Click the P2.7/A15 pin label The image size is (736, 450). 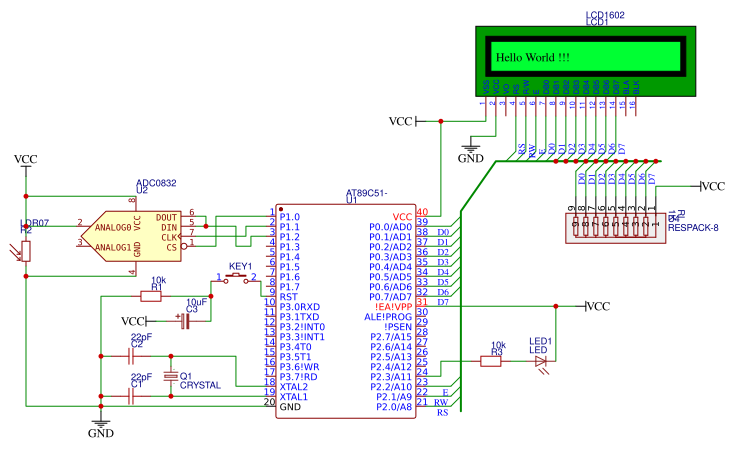tap(391, 337)
